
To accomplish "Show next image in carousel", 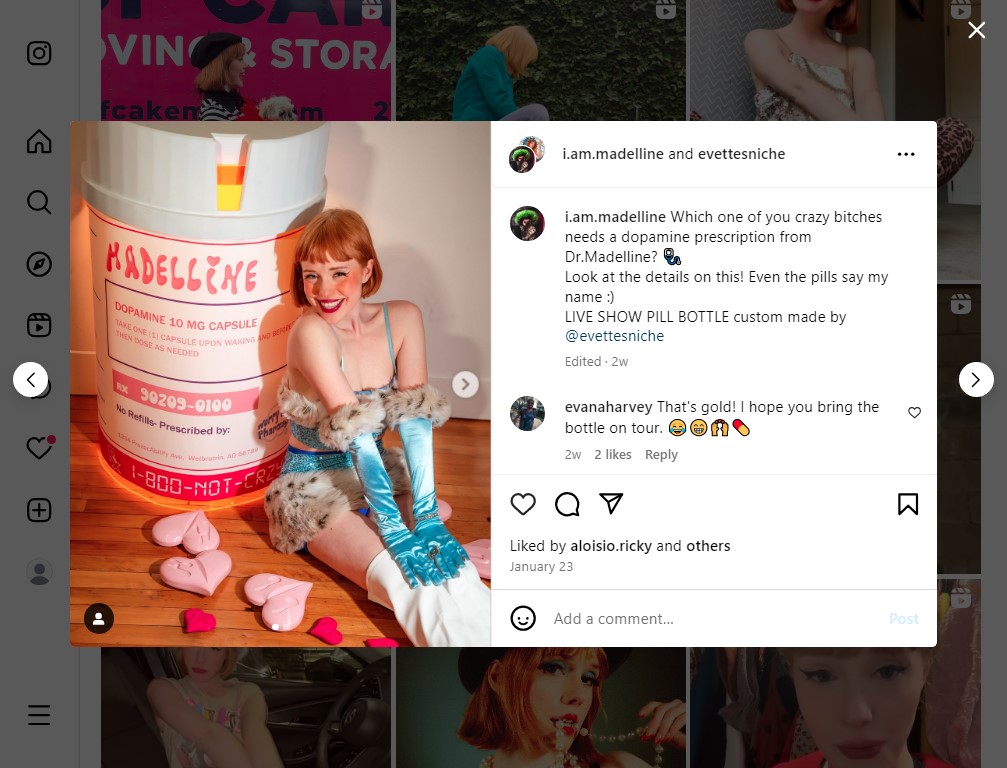I will click(466, 384).
